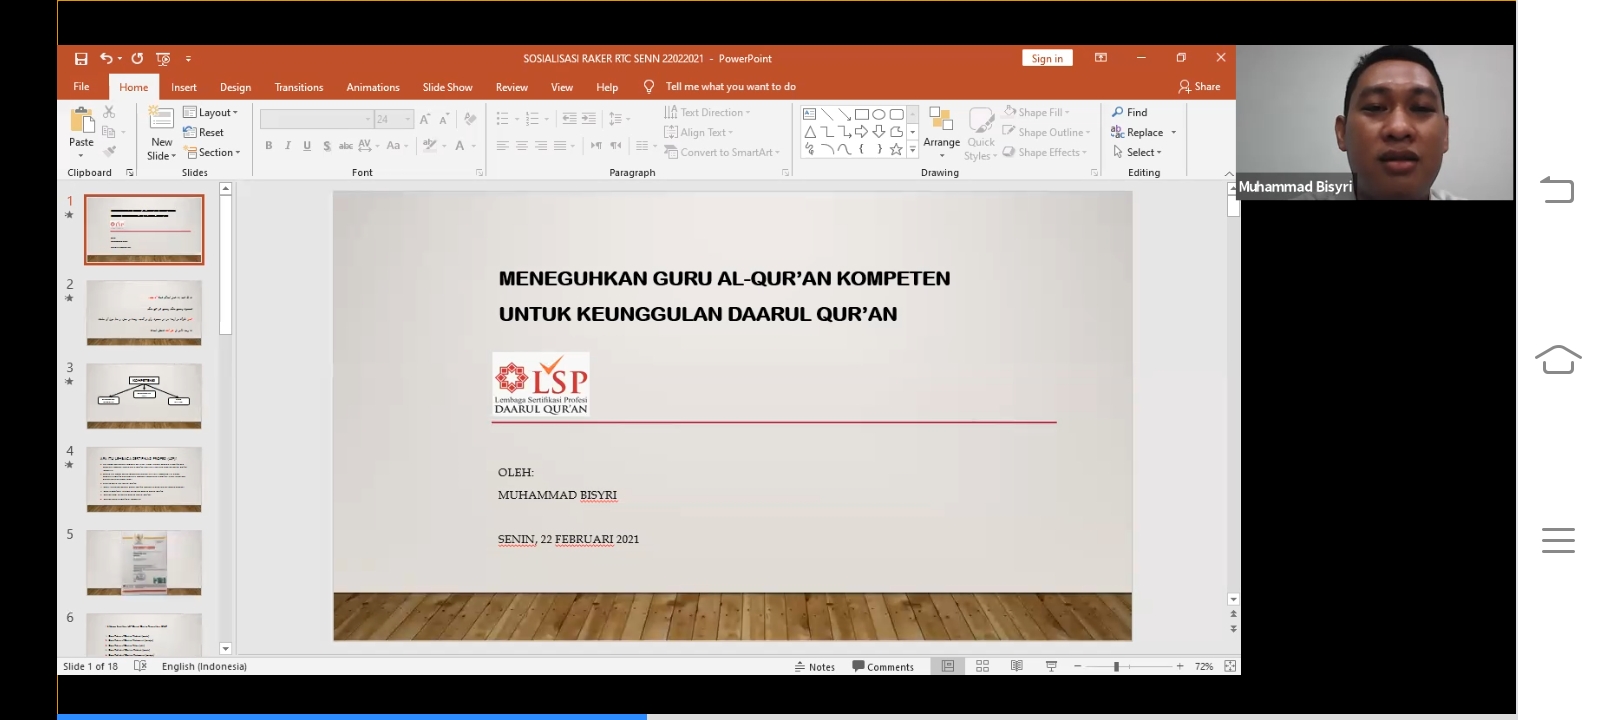Cut selection using the scissors icon
1600x720 pixels.
[x=109, y=112]
